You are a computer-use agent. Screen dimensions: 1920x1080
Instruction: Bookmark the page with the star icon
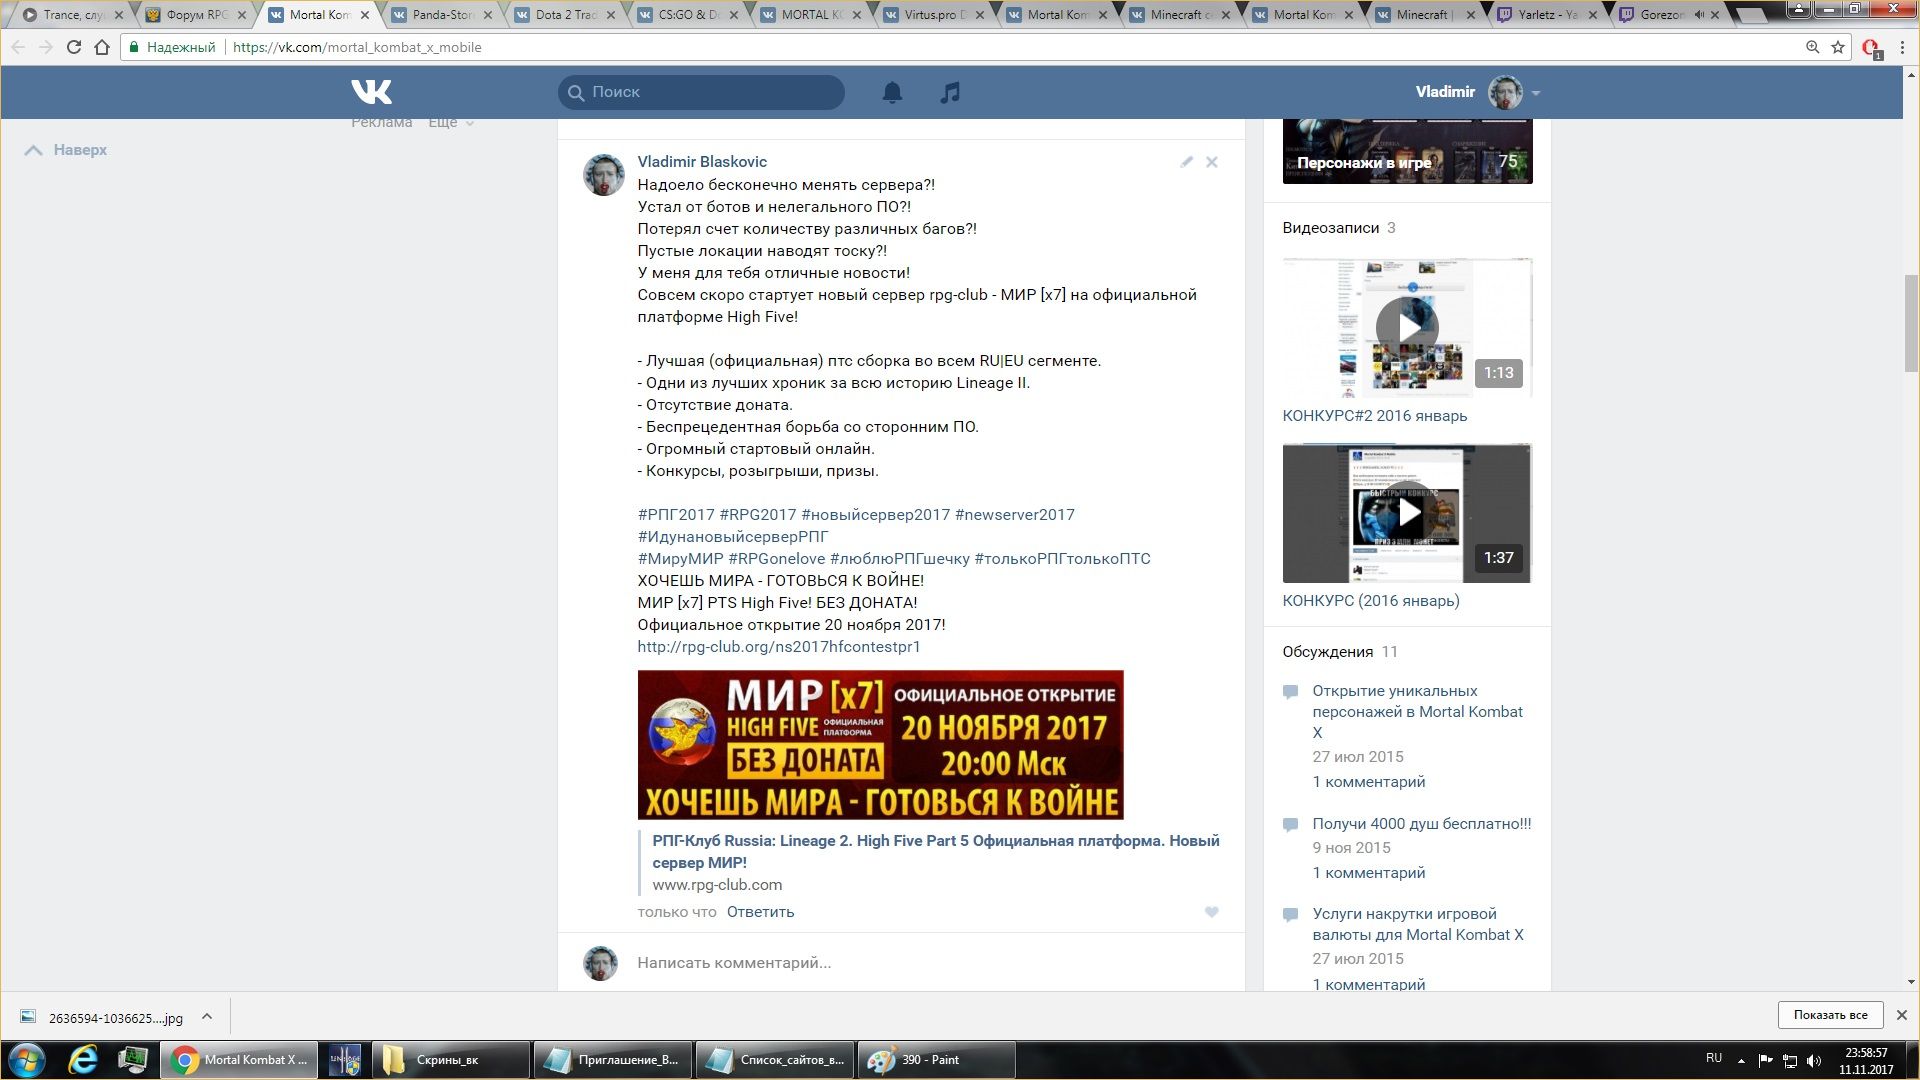pyautogui.click(x=1838, y=47)
